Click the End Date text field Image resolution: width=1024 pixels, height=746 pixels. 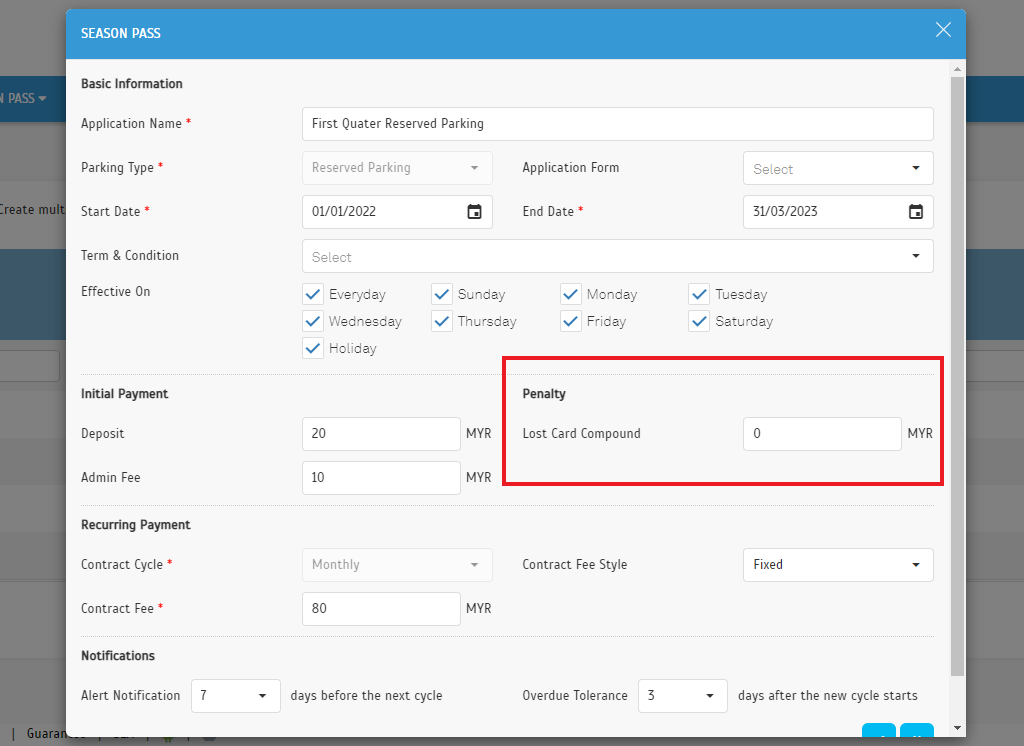[822, 212]
